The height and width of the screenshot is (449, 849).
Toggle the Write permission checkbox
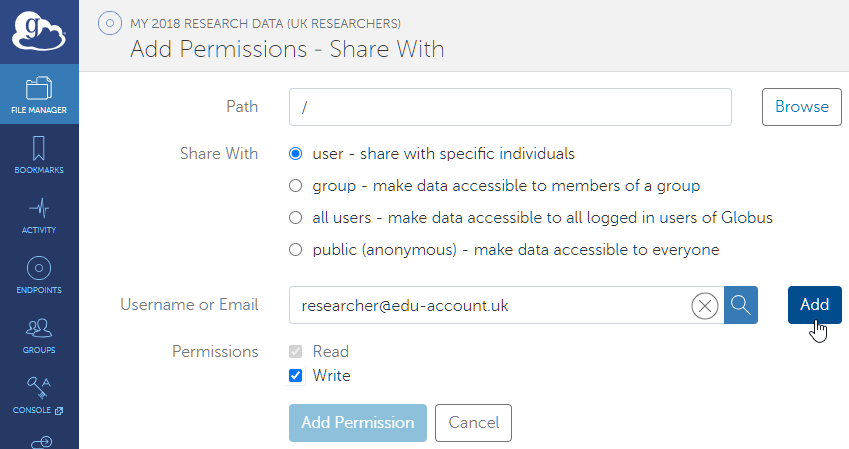pyautogui.click(x=295, y=376)
